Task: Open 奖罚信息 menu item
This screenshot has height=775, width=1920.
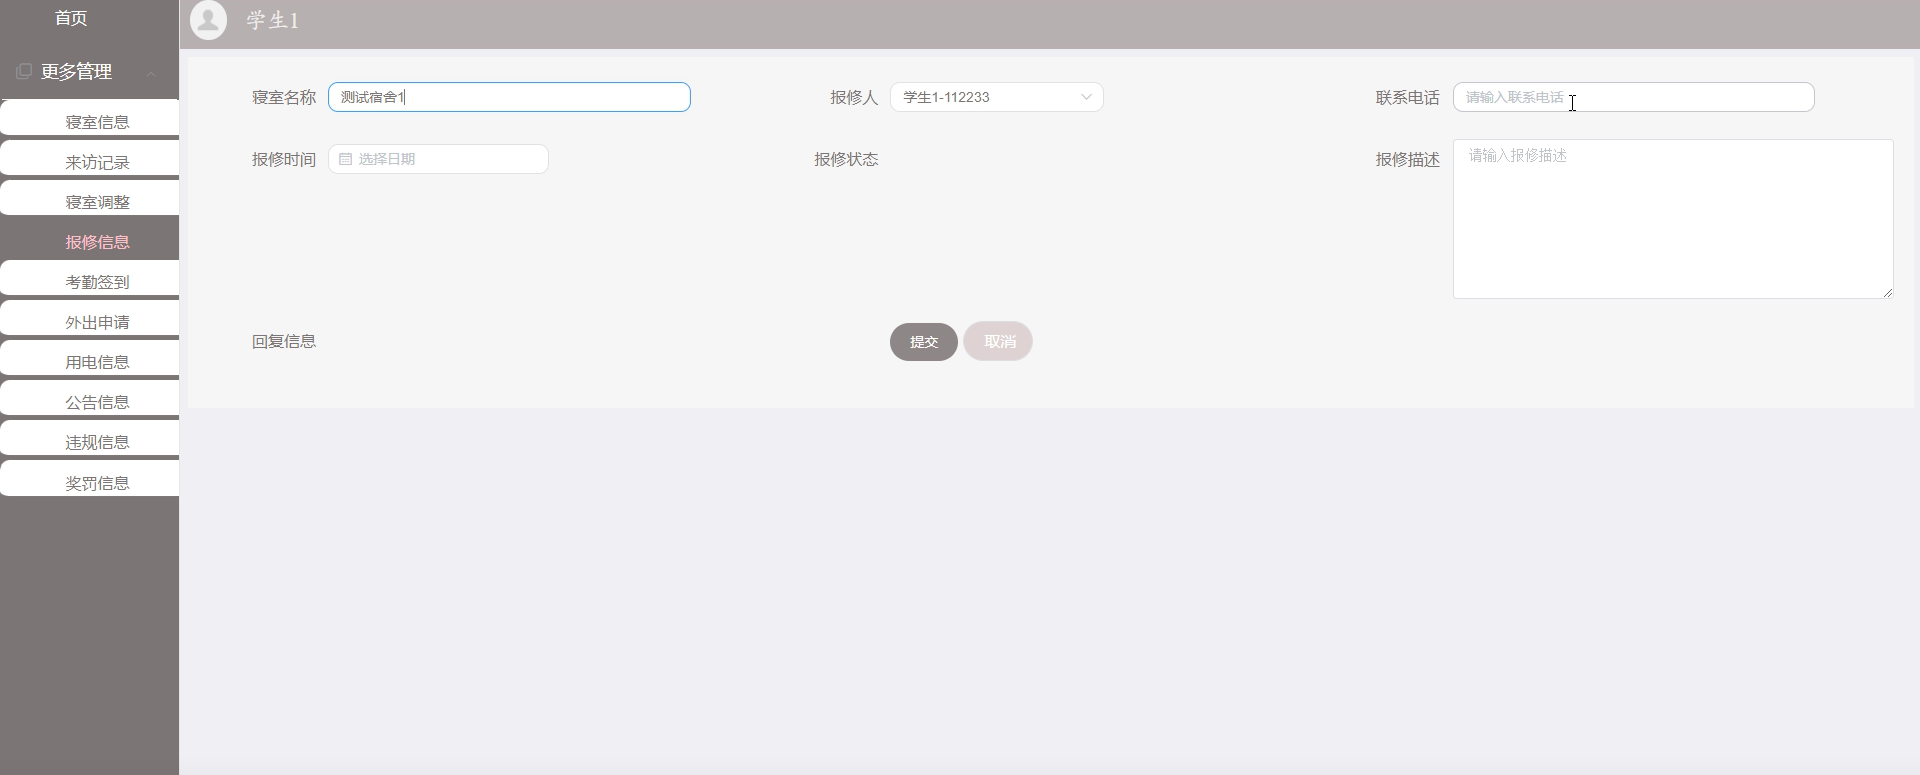Action: (x=90, y=479)
